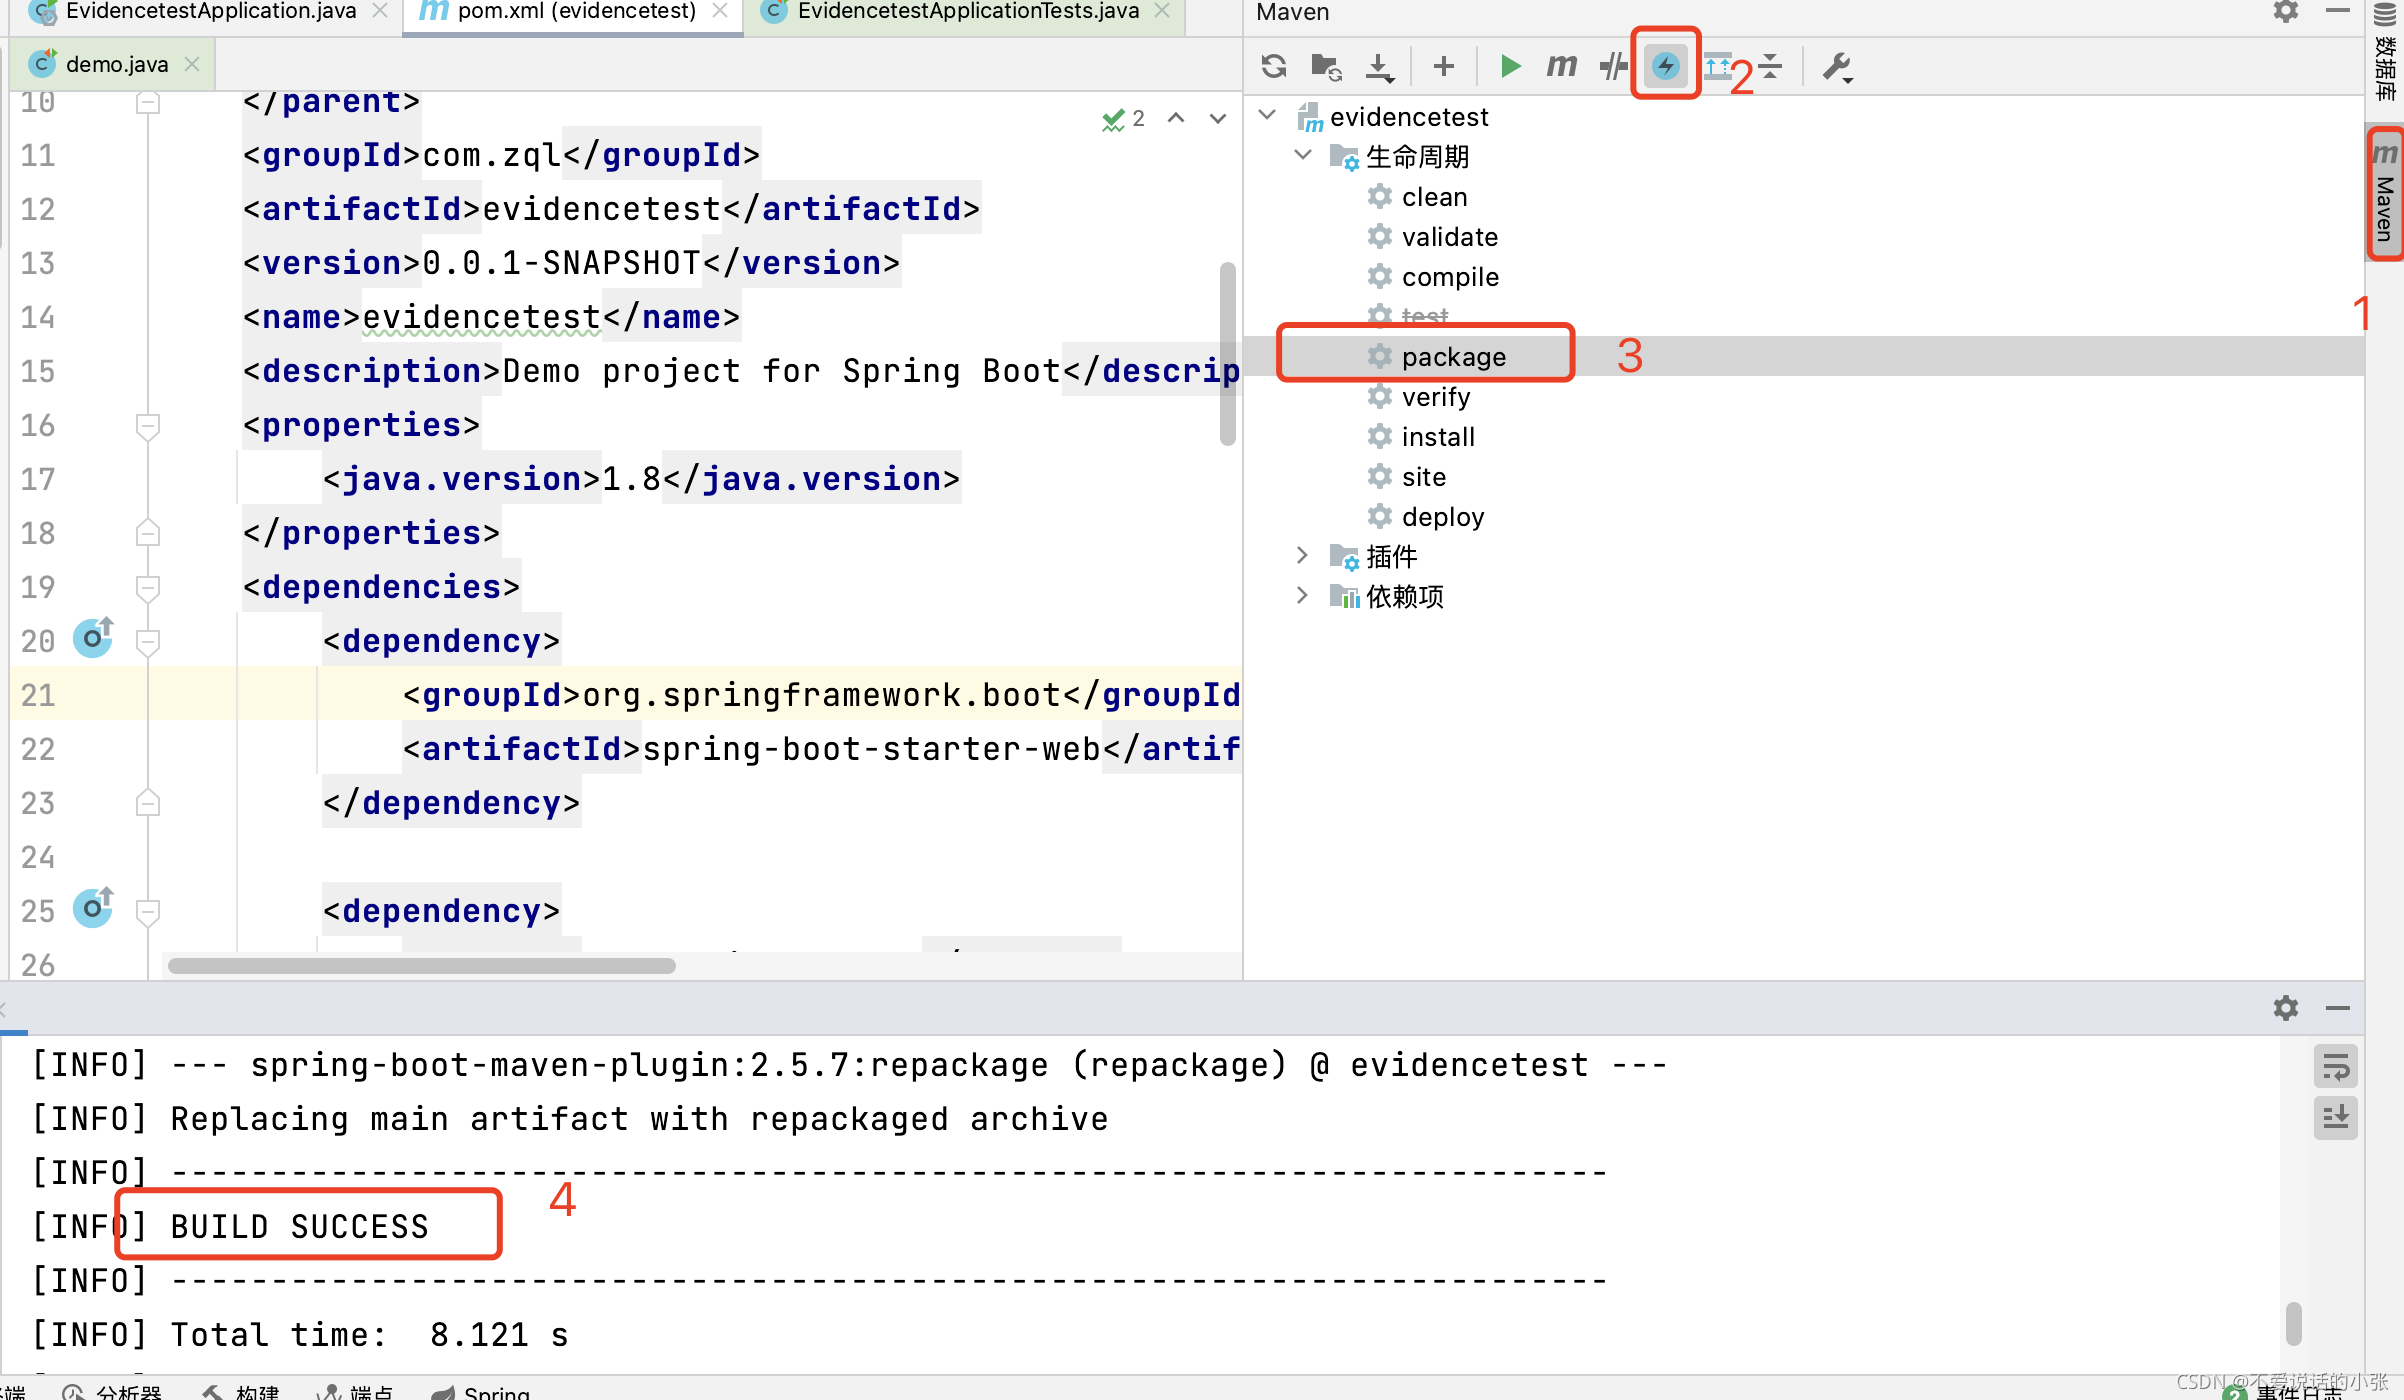Image resolution: width=2404 pixels, height=1400 pixels.
Task: Click Execute Maven Goal 'm' icon
Action: pos(1561,66)
